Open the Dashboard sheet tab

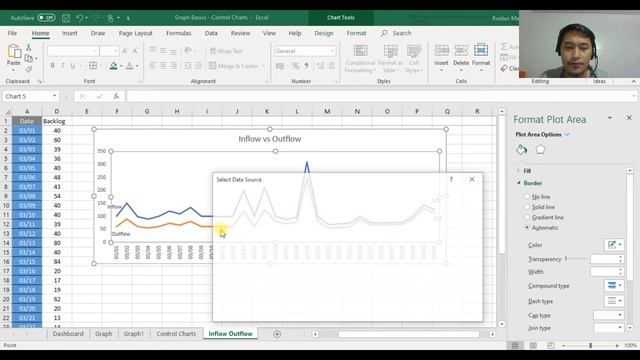point(68,334)
